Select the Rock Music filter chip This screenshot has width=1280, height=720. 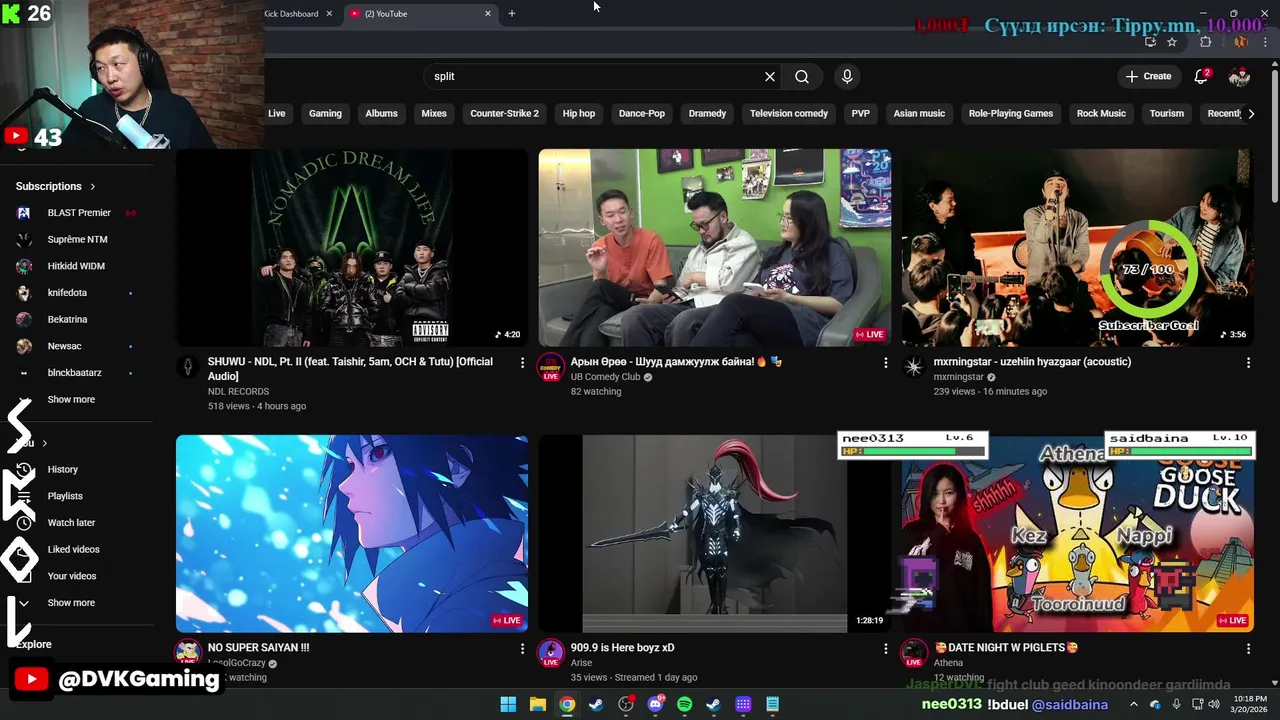click(x=1101, y=113)
